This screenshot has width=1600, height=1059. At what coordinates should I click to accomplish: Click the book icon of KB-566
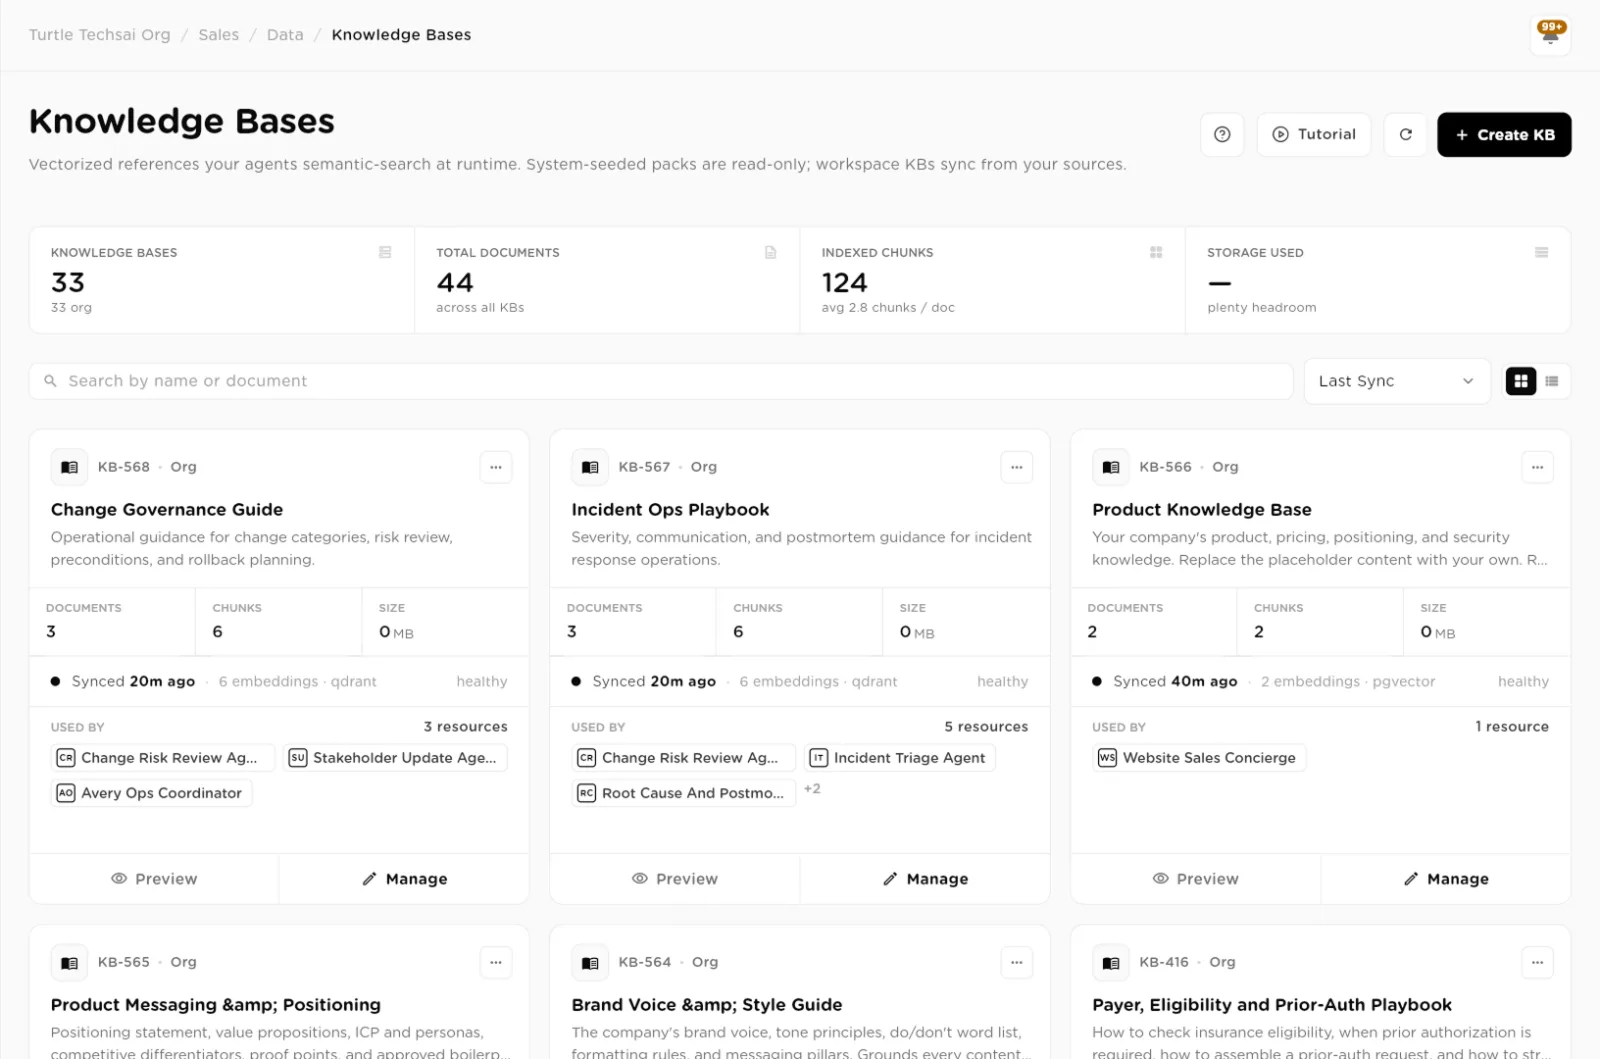tap(1111, 467)
